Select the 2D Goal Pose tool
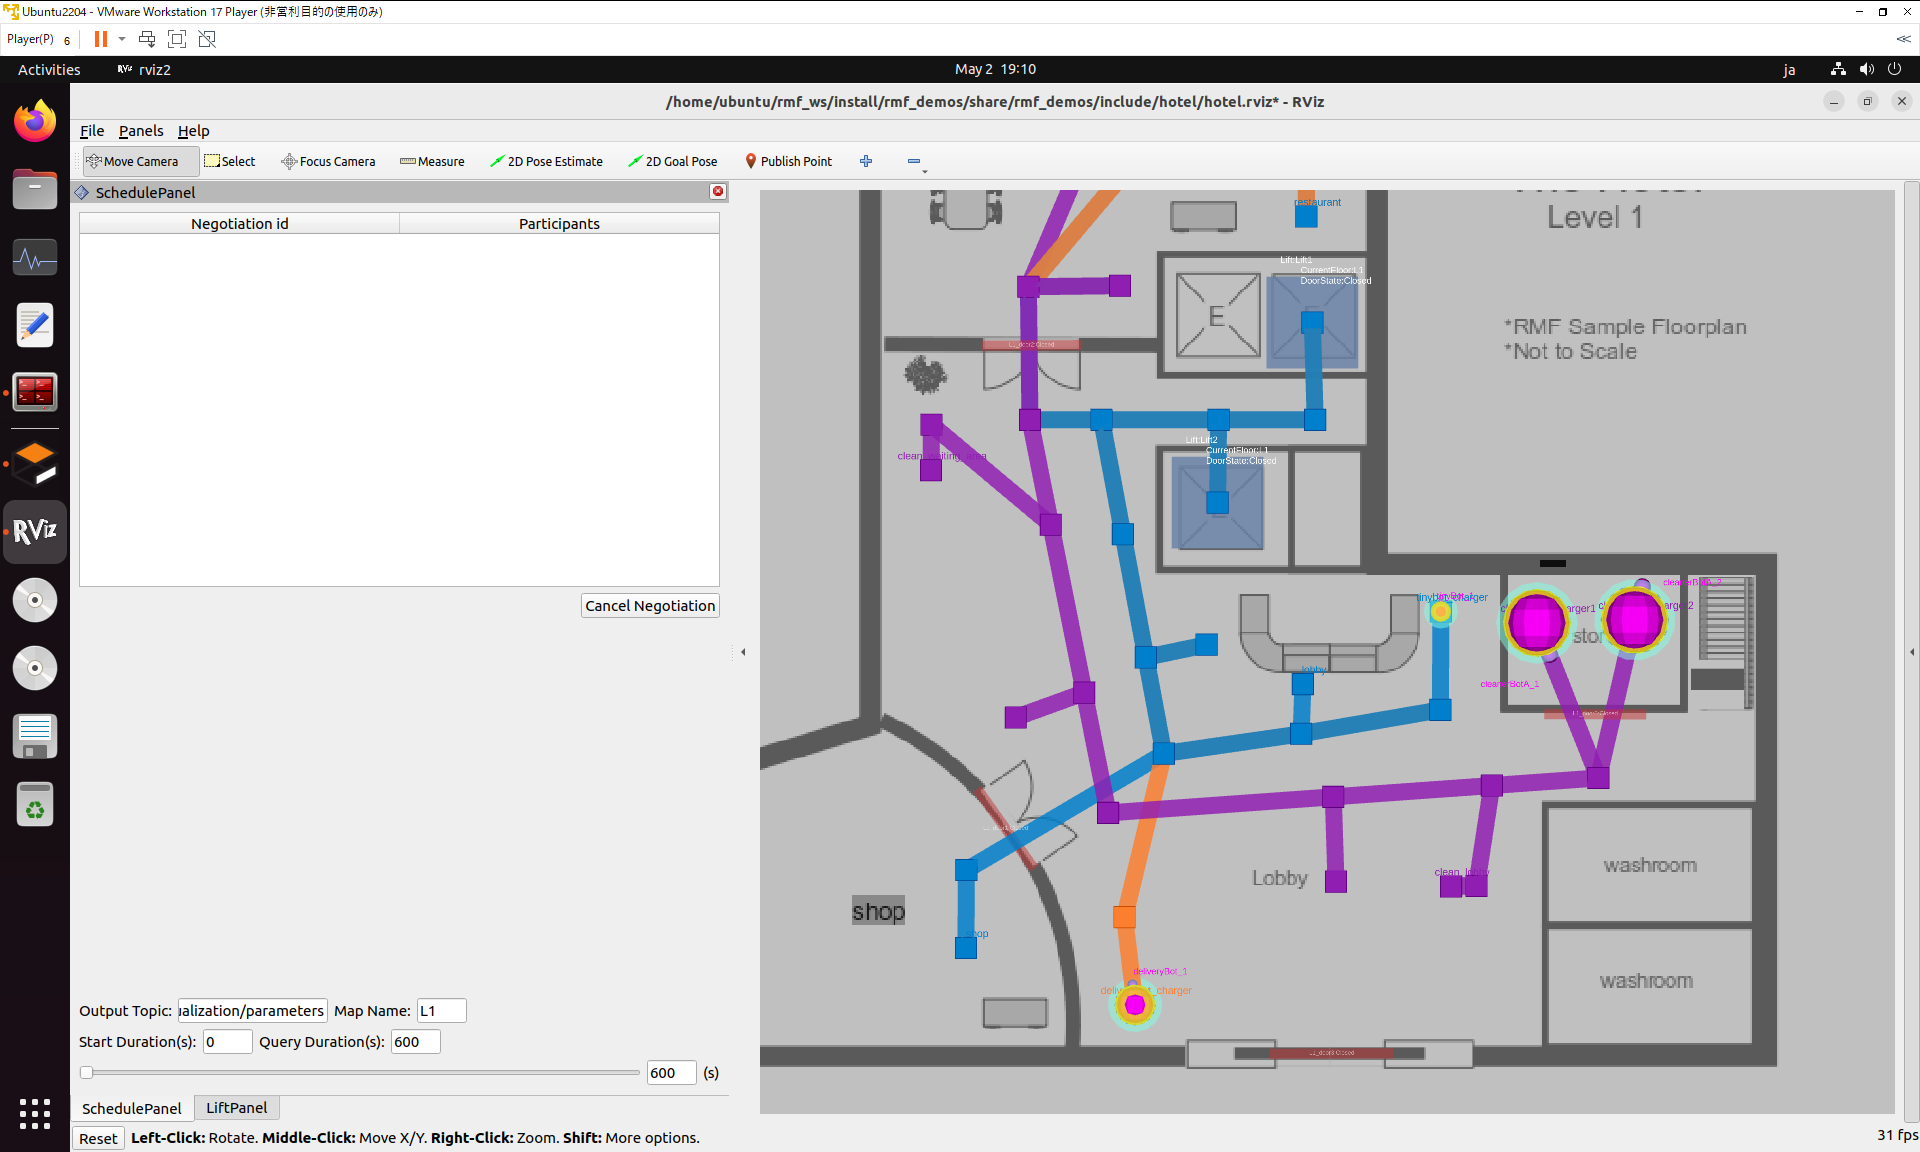The image size is (1920, 1152). [672, 161]
